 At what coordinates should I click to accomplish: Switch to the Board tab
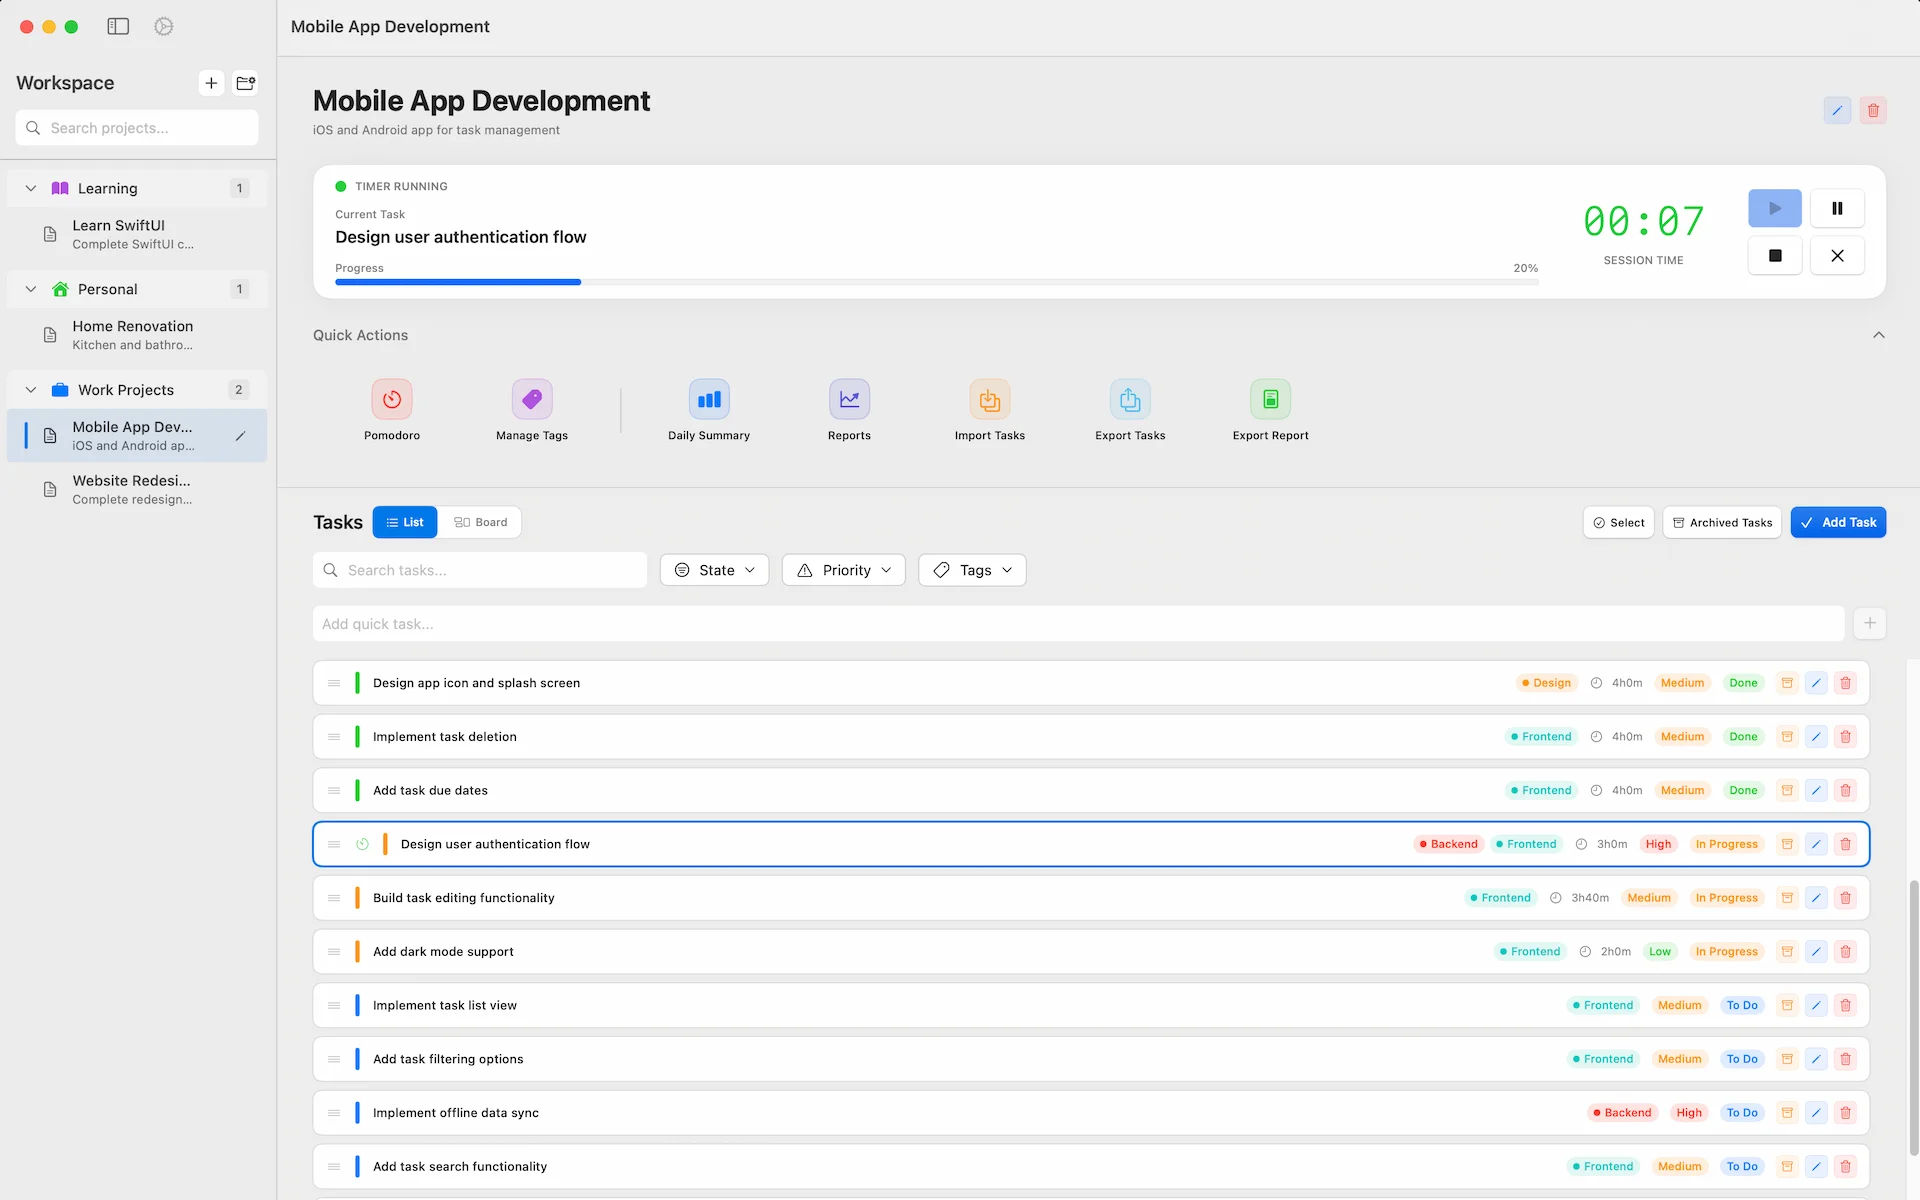[x=481, y=521]
